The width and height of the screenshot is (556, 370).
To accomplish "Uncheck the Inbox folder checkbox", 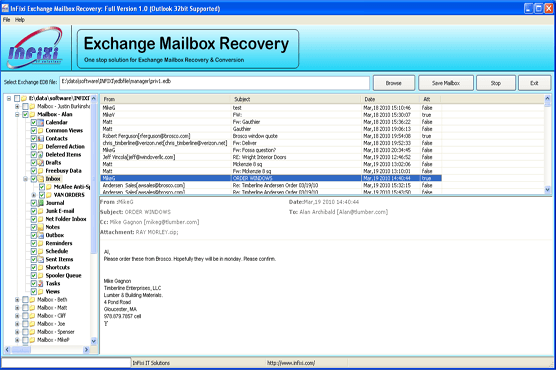I will click(33, 179).
